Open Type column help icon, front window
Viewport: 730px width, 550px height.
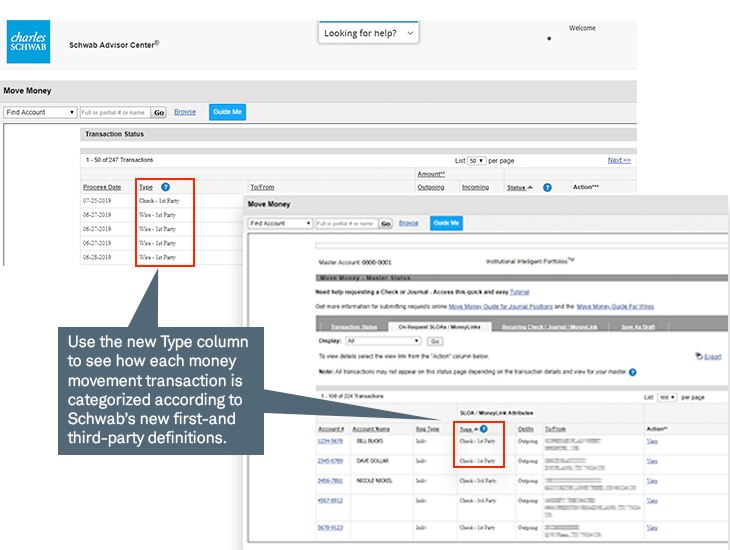[x=484, y=428]
